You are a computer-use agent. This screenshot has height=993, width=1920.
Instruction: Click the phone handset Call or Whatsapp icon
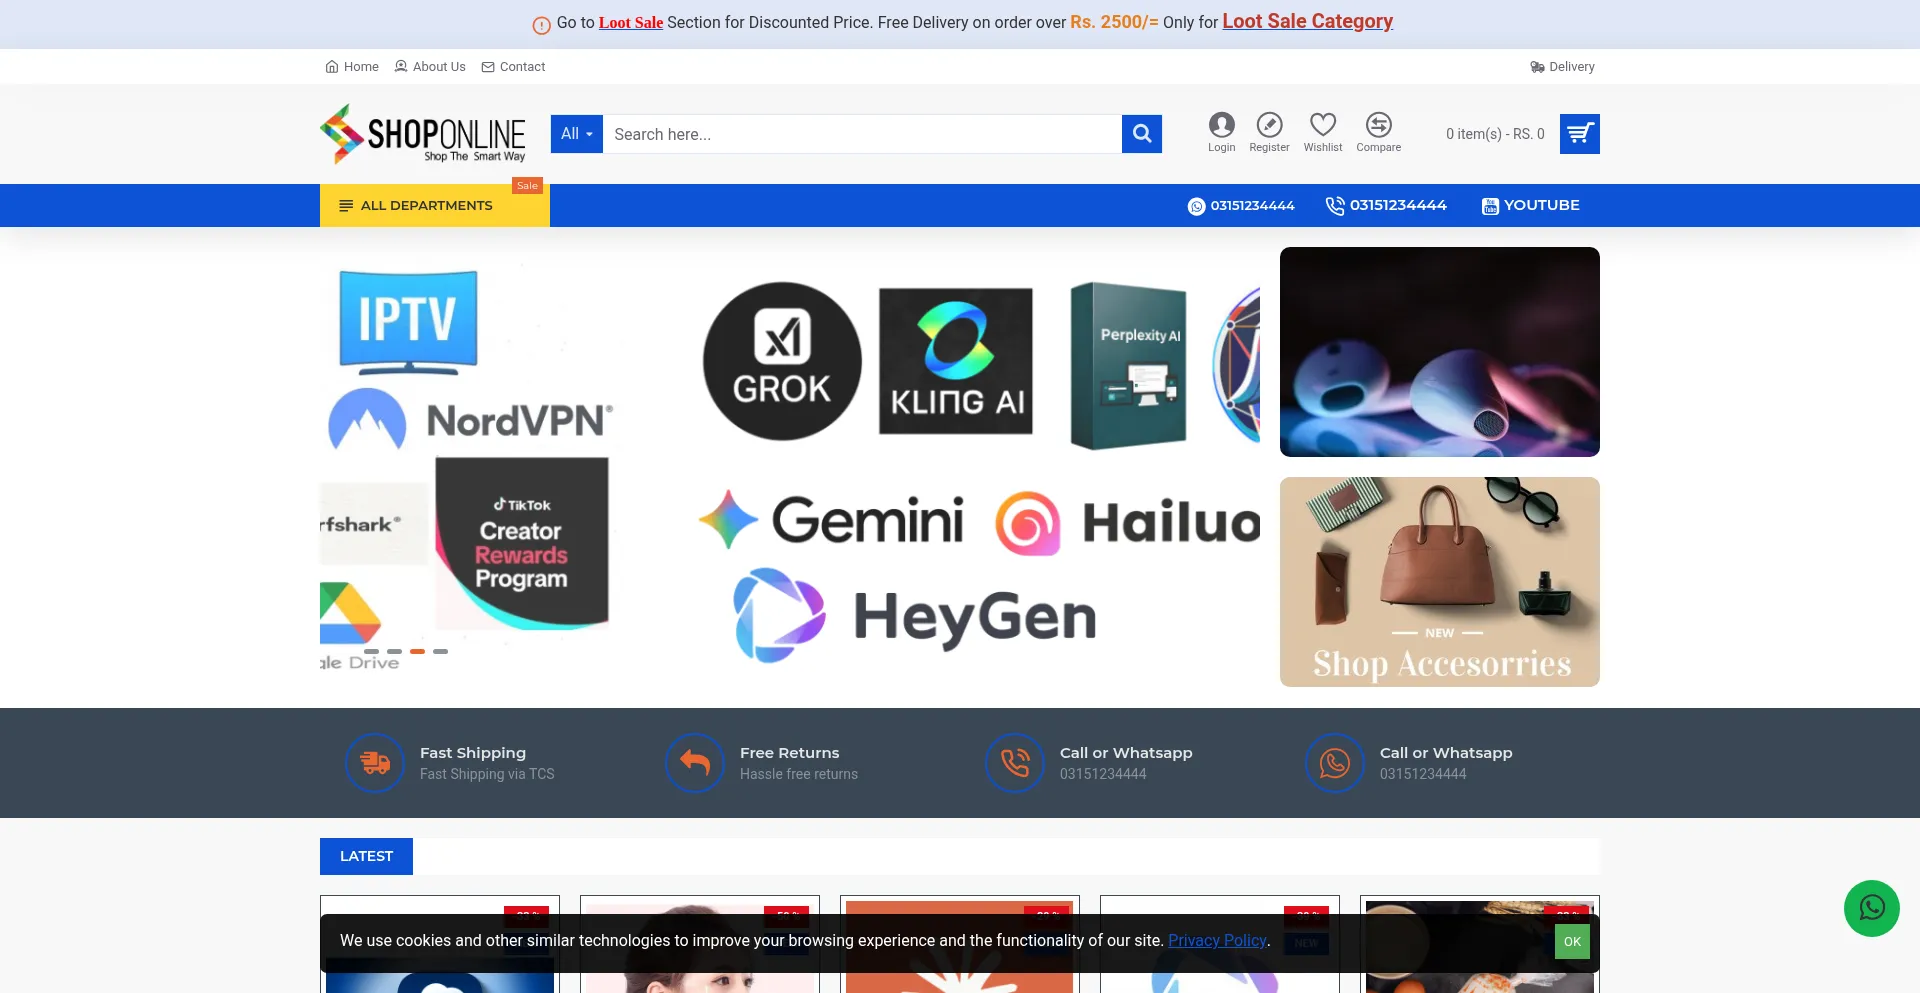pyautogui.click(x=1015, y=763)
